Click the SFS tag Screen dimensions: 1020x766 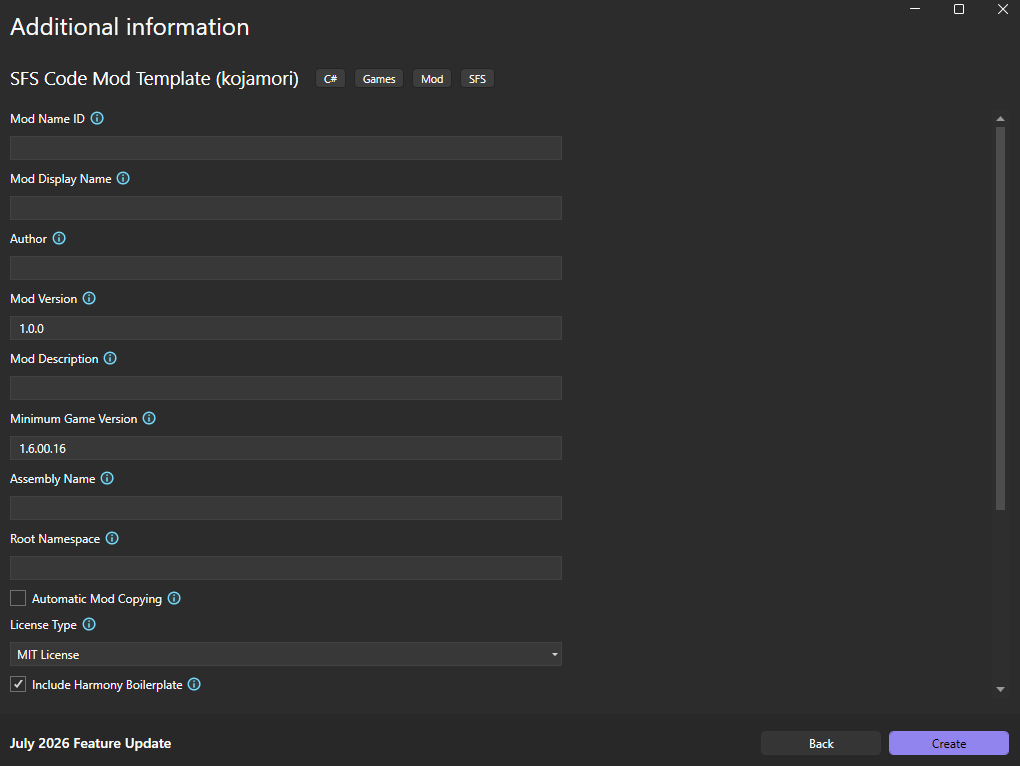point(477,79)
